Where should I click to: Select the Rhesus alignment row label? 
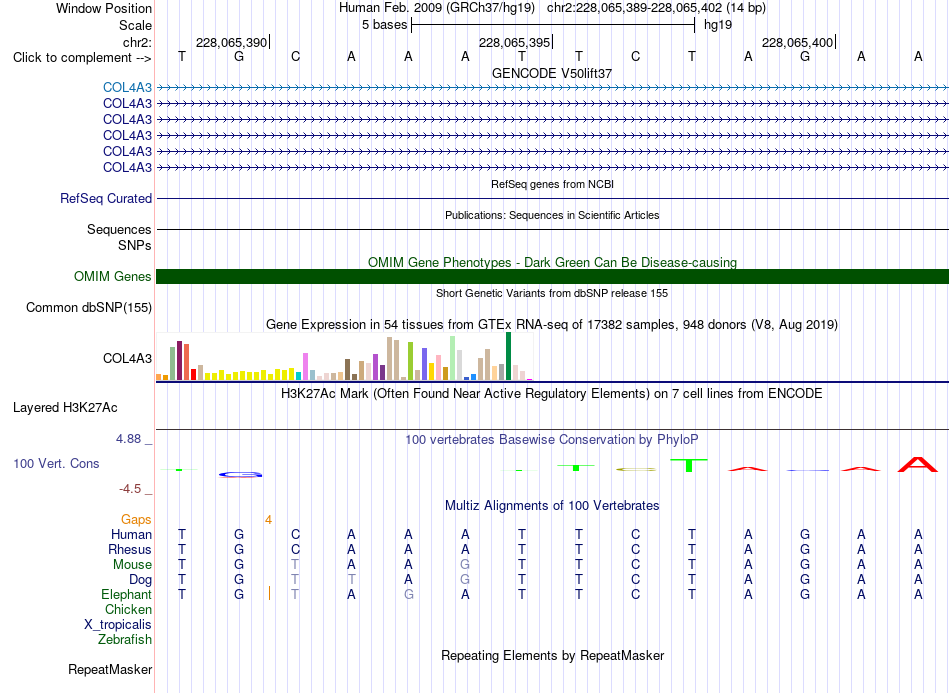[130, 549]
